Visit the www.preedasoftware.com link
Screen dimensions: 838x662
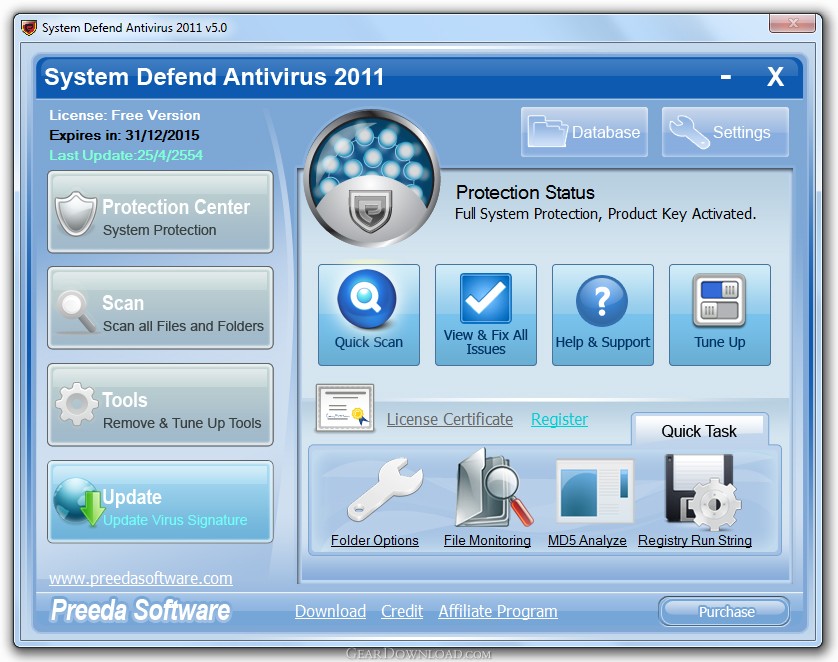141,578
